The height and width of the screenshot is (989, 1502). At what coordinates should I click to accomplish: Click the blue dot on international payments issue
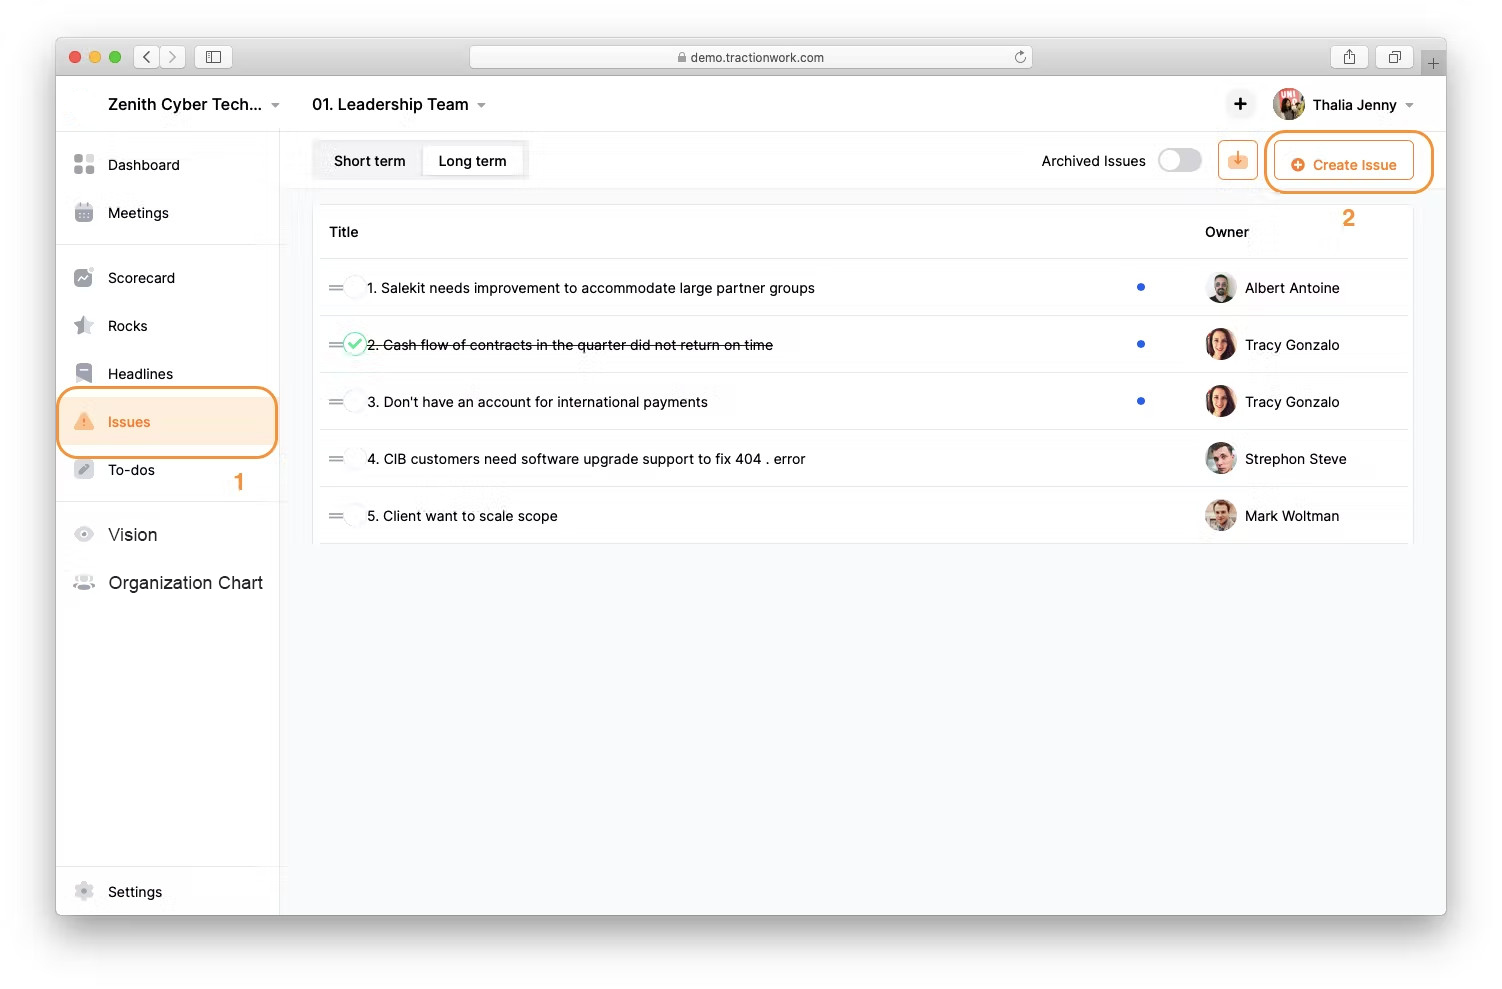[1141, 401]
